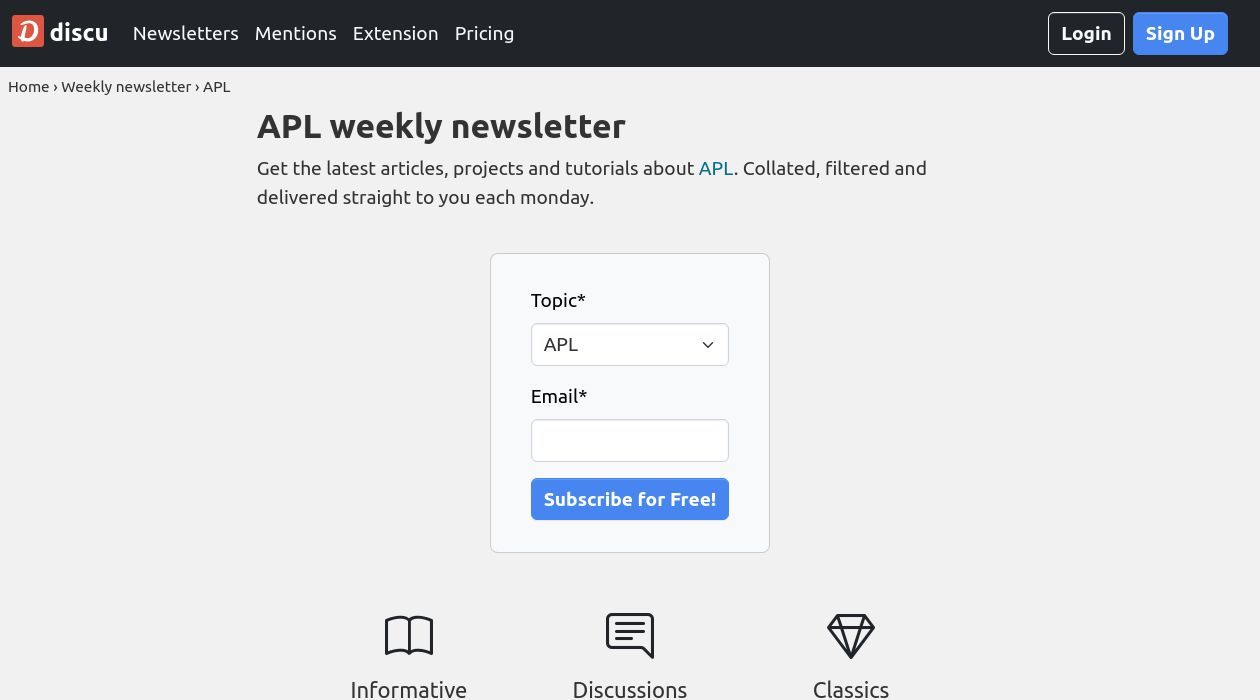Click the Classics diamond icon
1260x700 pixels.
coord(851,635)
